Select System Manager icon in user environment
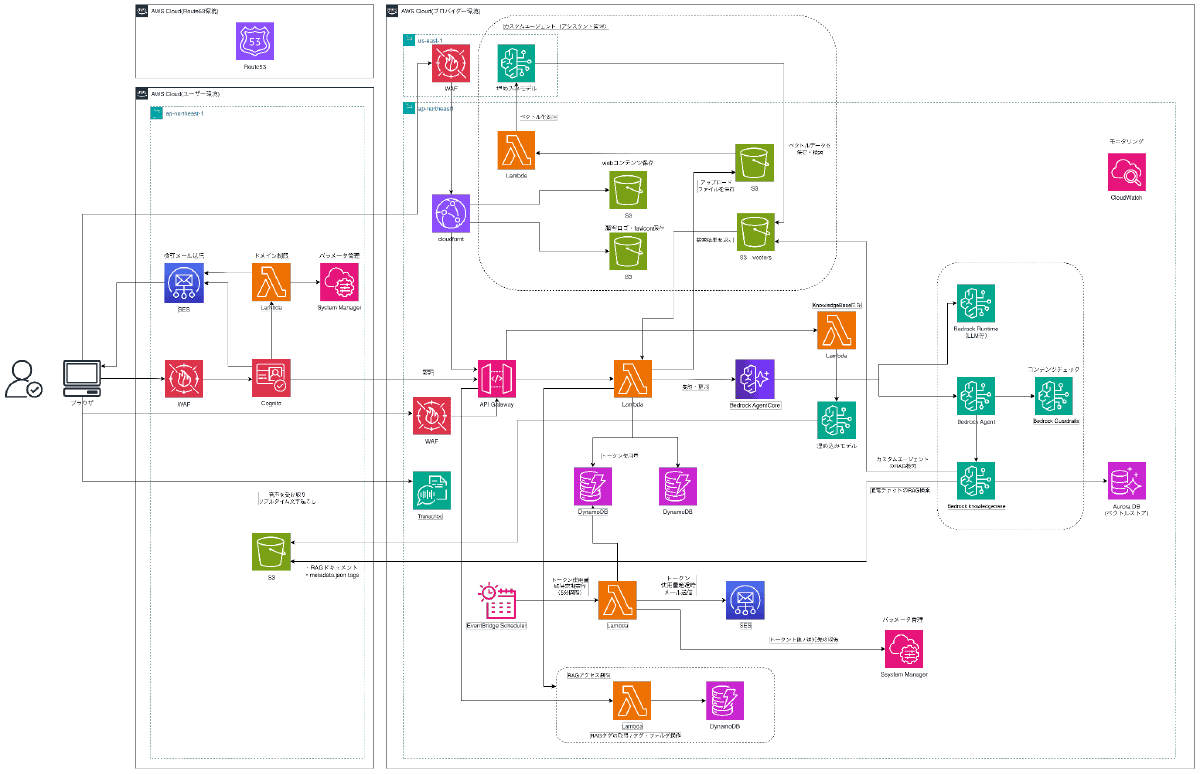This screenshot has height=774, width=1200. point(339,282)
